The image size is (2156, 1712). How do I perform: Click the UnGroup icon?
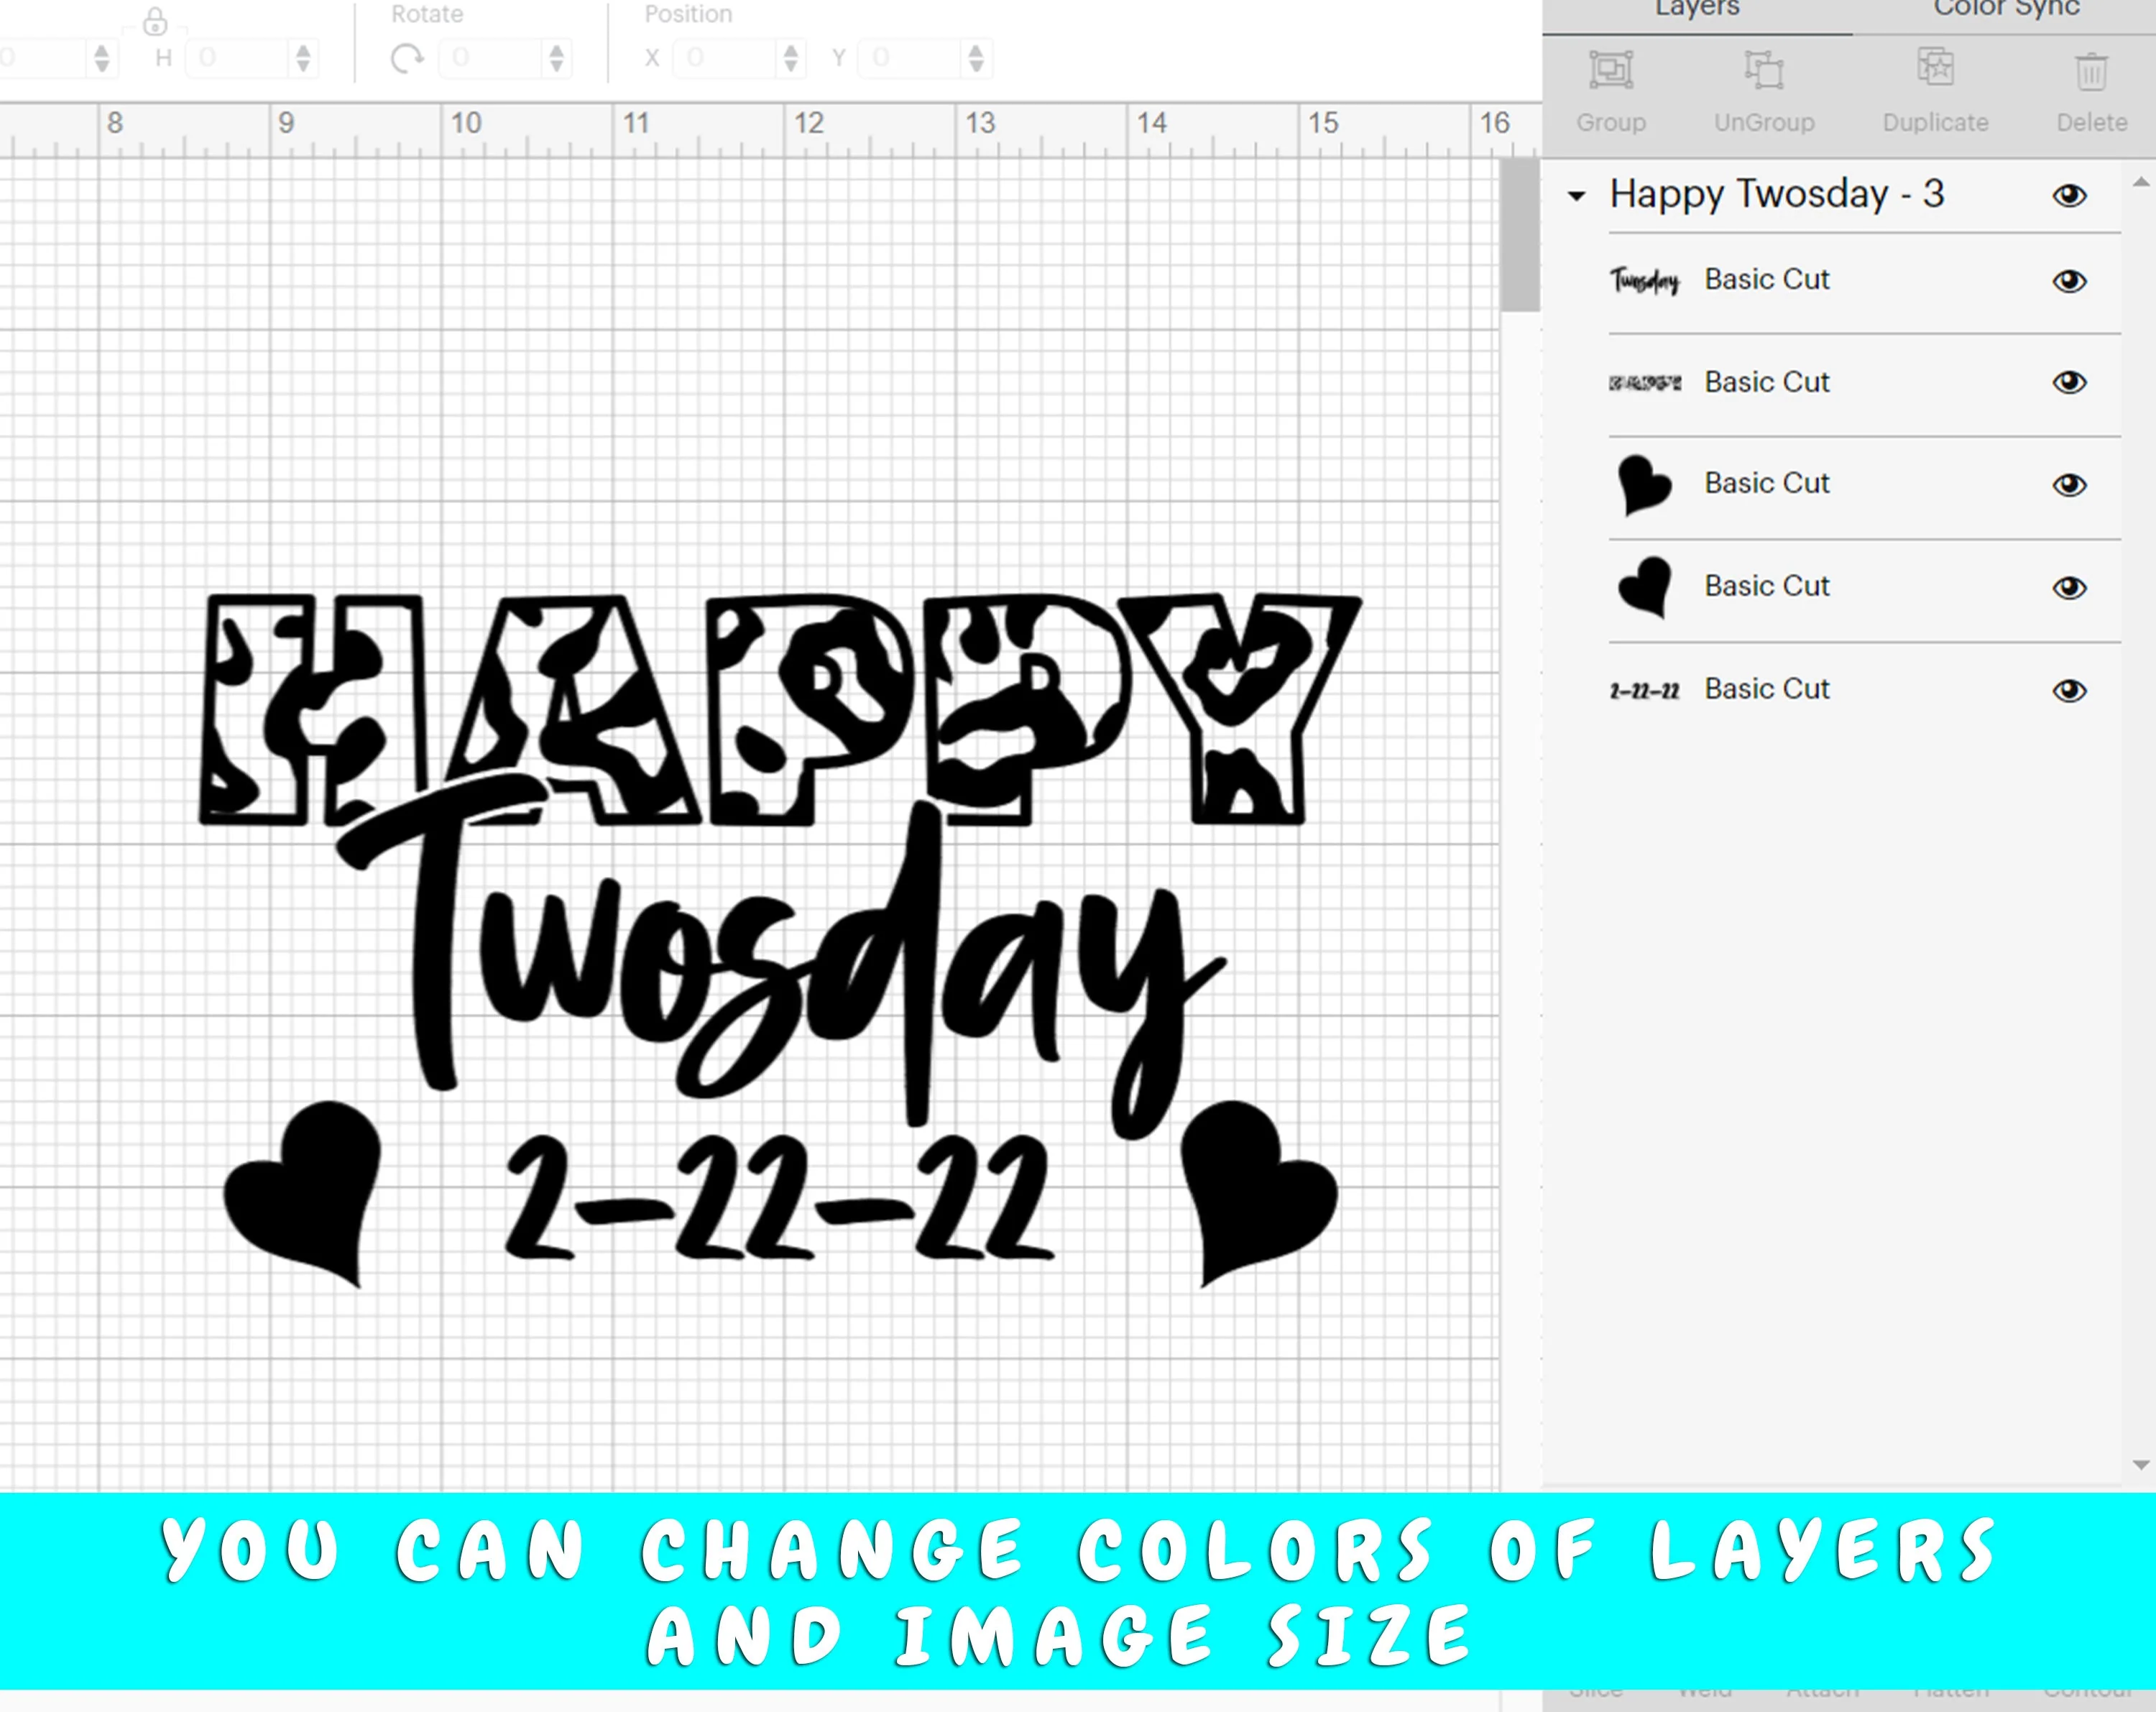pyautogui.click(x=1764, y=70)
